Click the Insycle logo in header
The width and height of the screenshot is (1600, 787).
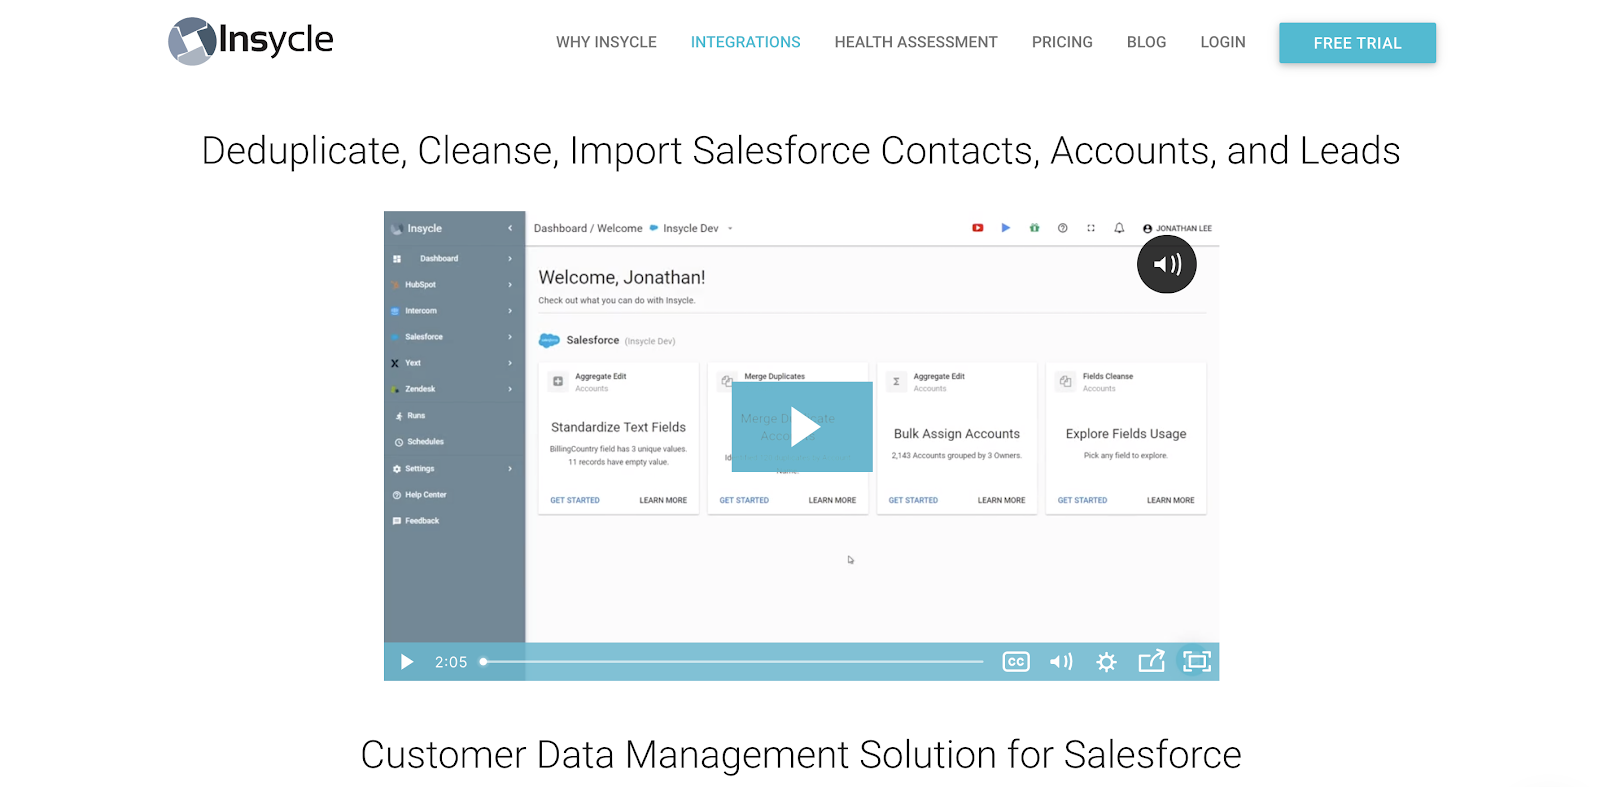(x=251, y=41)
